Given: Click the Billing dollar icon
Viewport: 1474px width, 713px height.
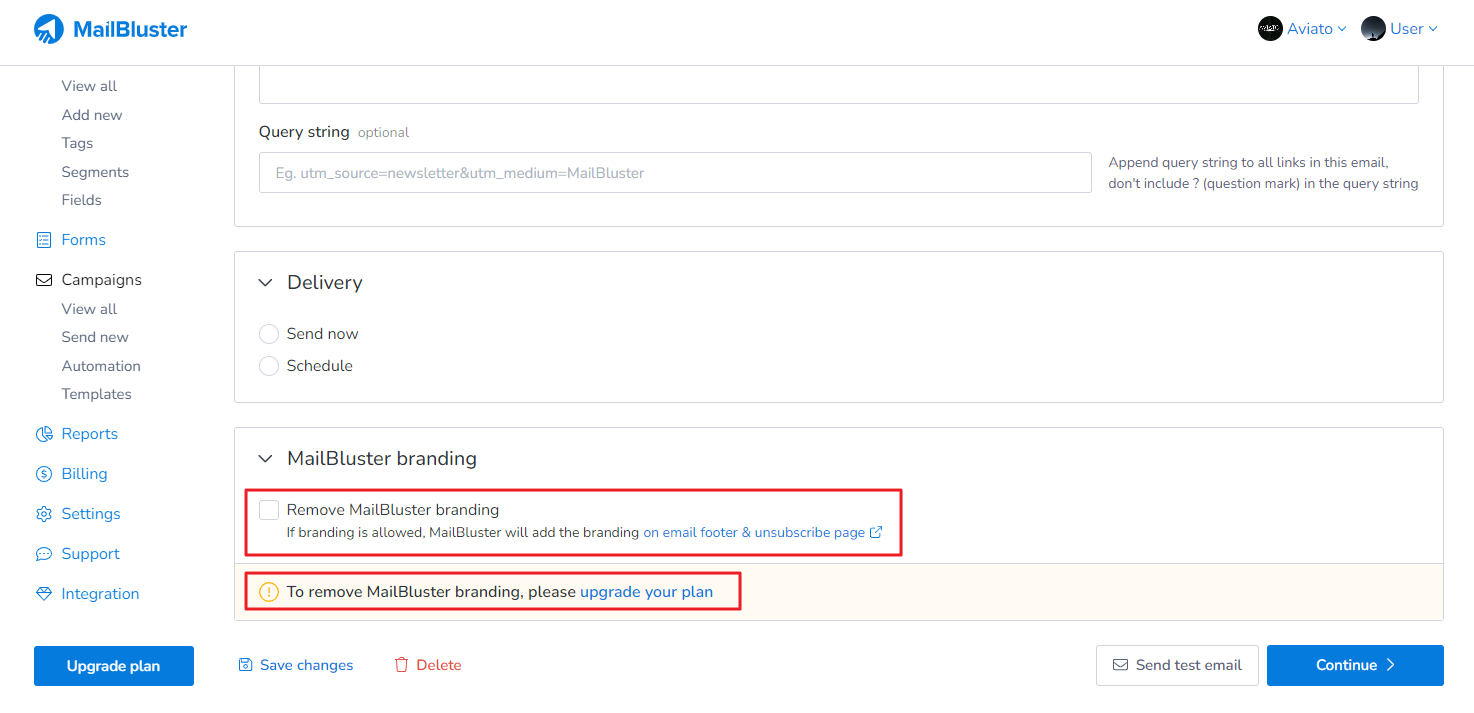Looking at the screenshot, I should click(44, 474).
